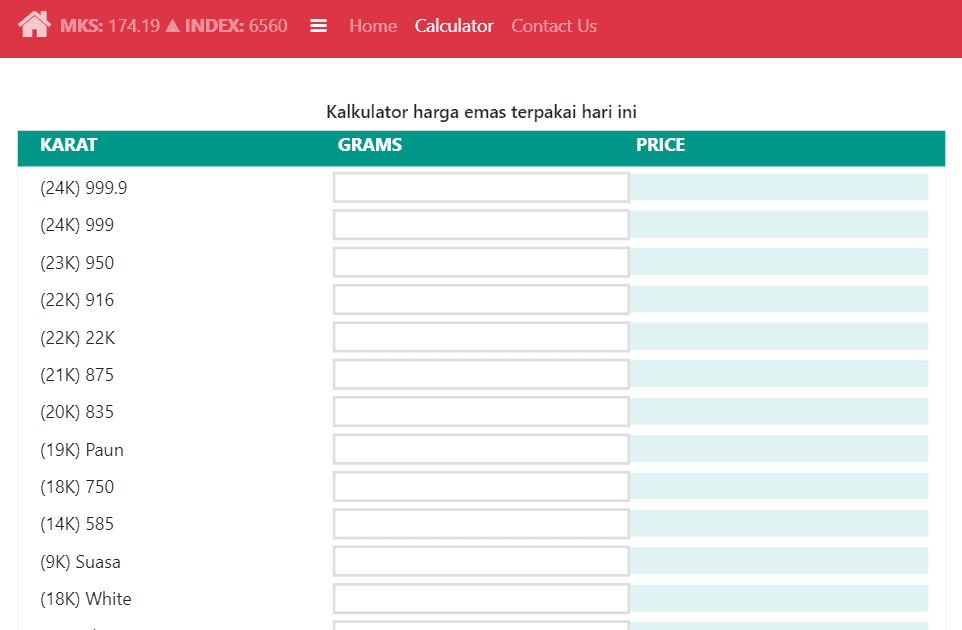Viewport: 962px width, 630px height.
Task: Click price field for (22K) 916
Action: click(x=779, y=299)
